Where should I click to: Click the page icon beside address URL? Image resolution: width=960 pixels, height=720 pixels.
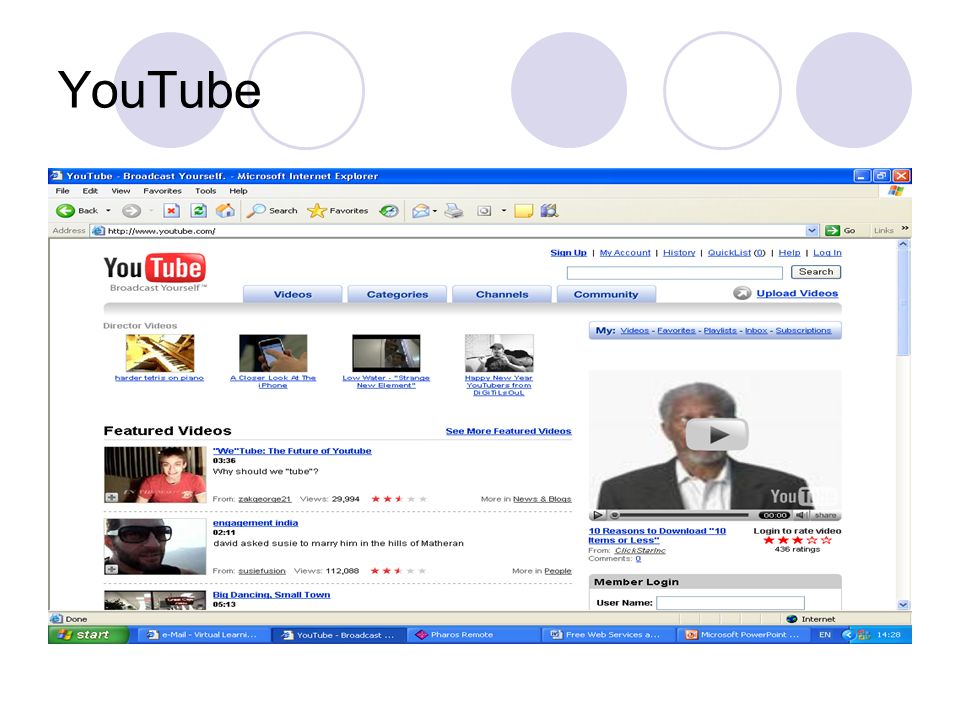pos(98,231)
